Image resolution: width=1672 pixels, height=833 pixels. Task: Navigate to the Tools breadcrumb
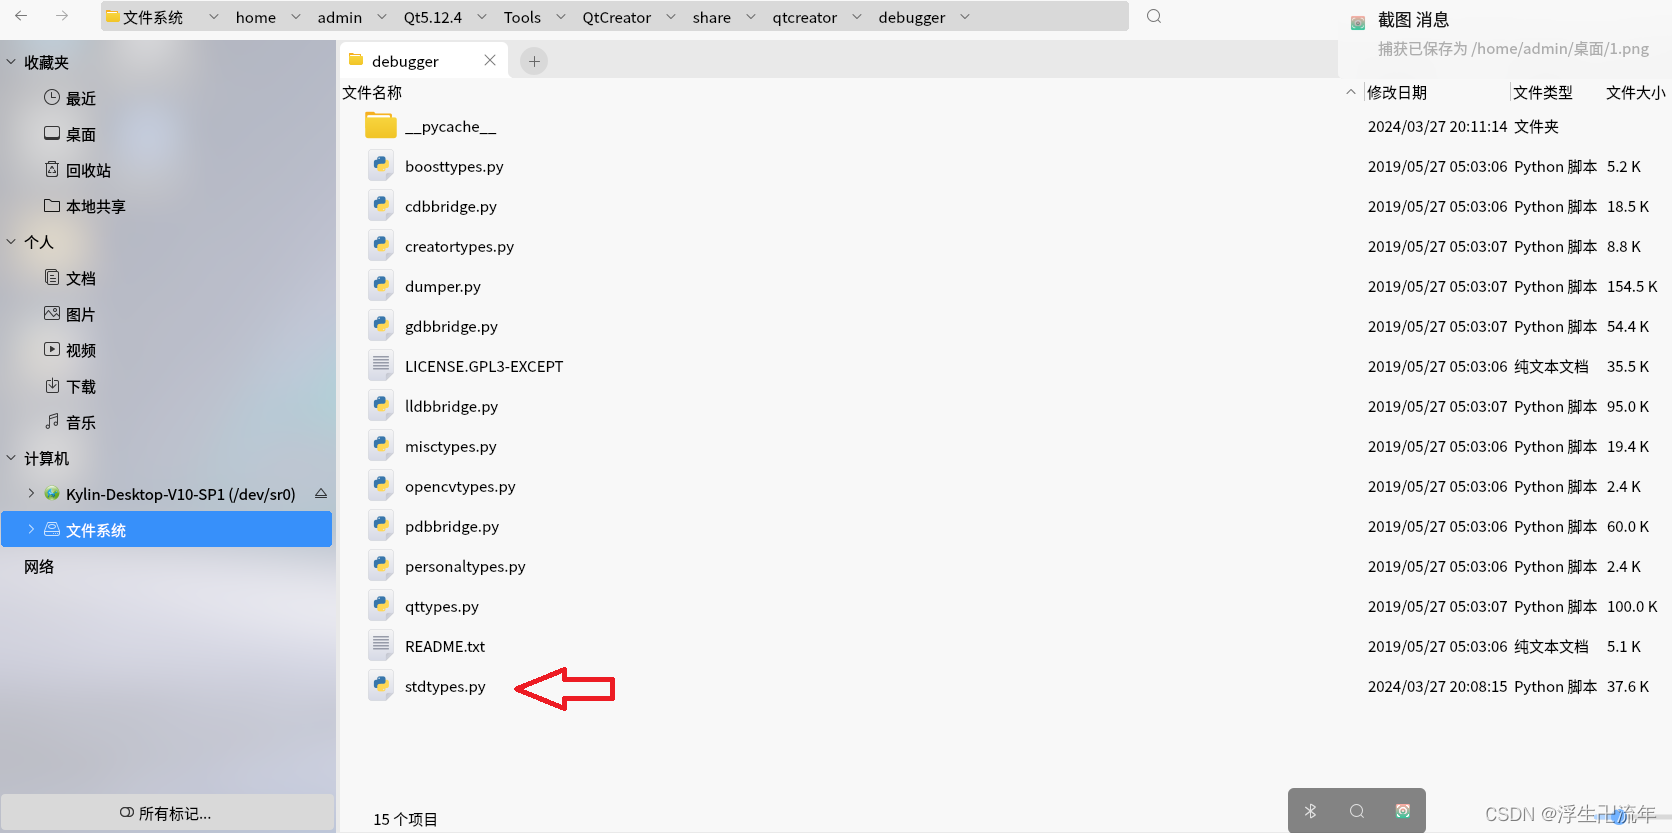(x=522, y=17)
